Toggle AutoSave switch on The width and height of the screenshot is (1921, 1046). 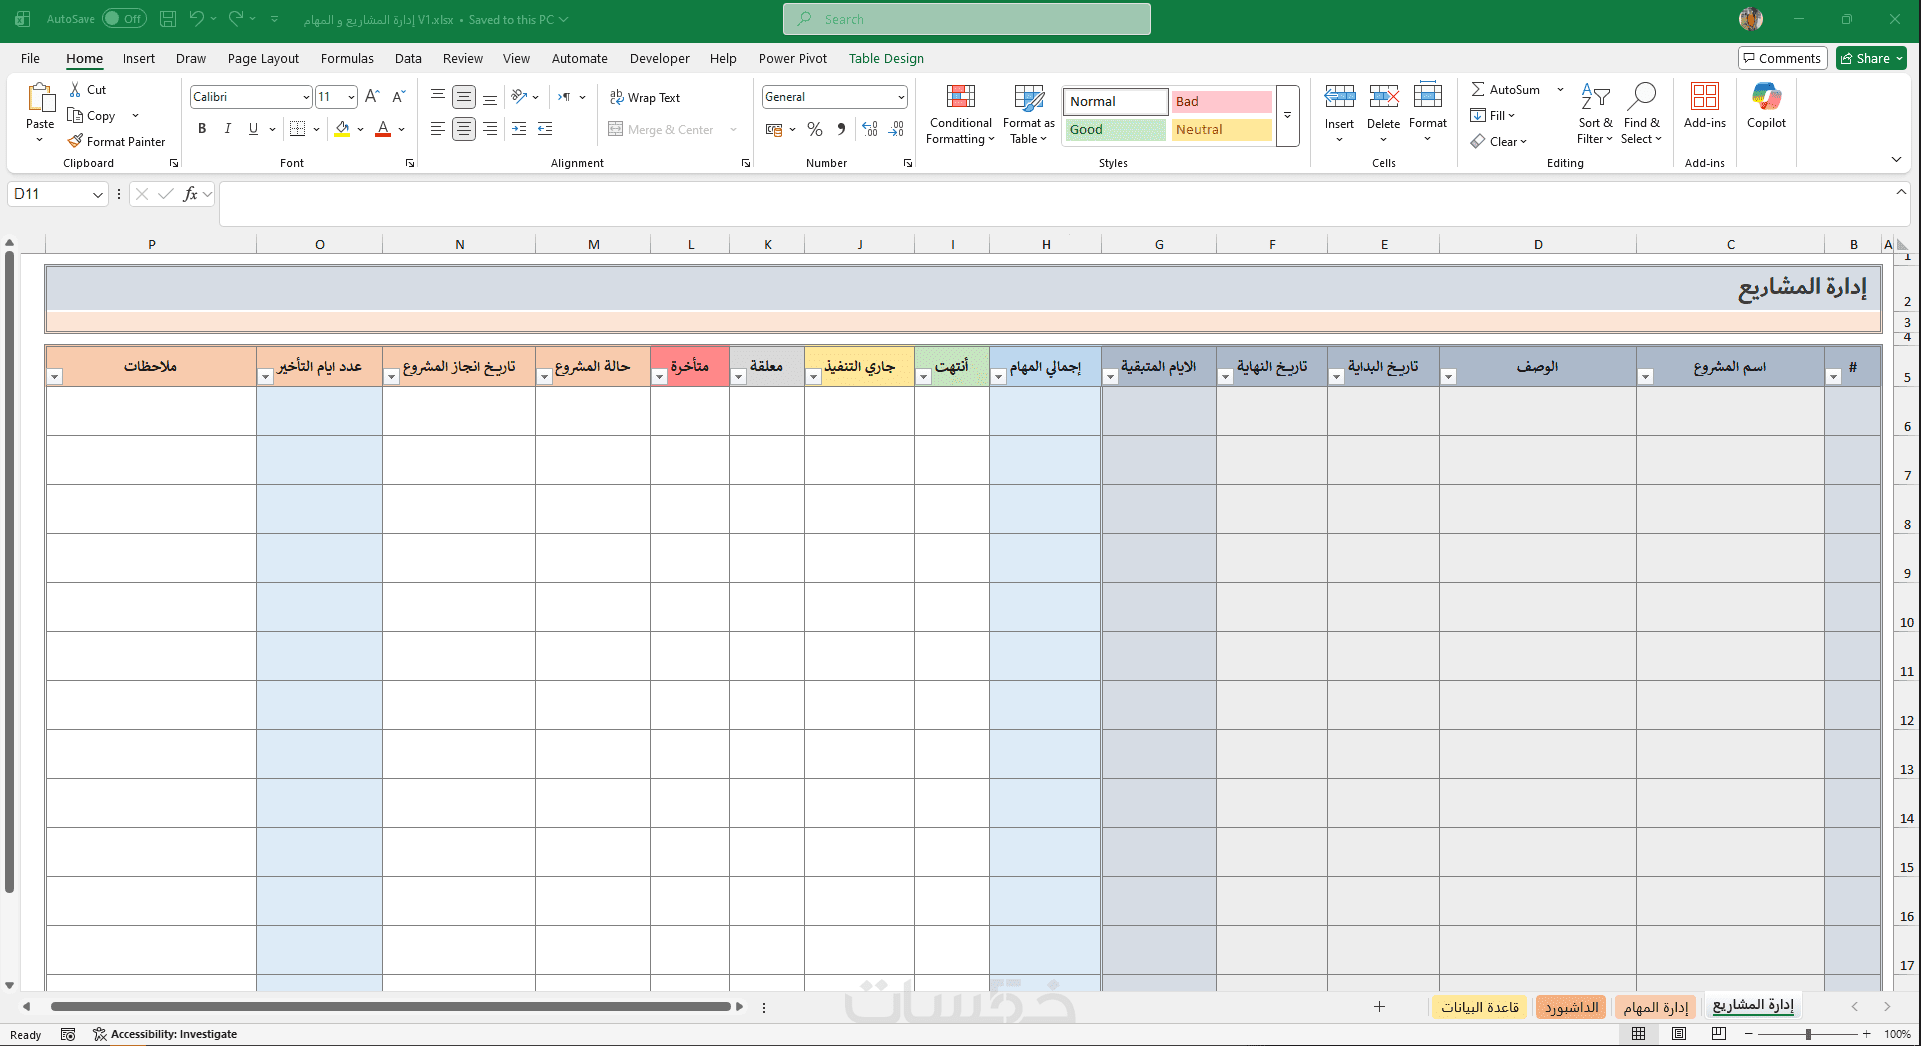coord(124,19)
